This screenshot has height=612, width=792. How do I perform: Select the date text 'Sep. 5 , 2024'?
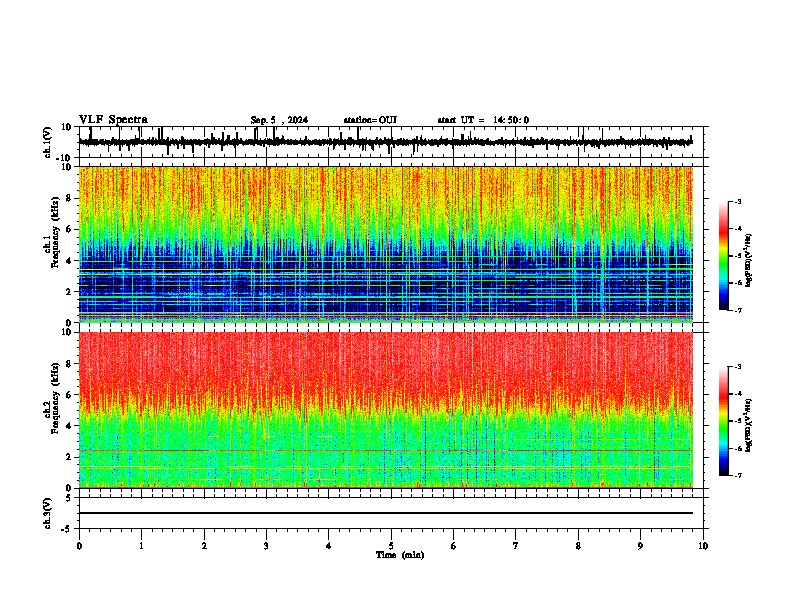click(279, 120)
